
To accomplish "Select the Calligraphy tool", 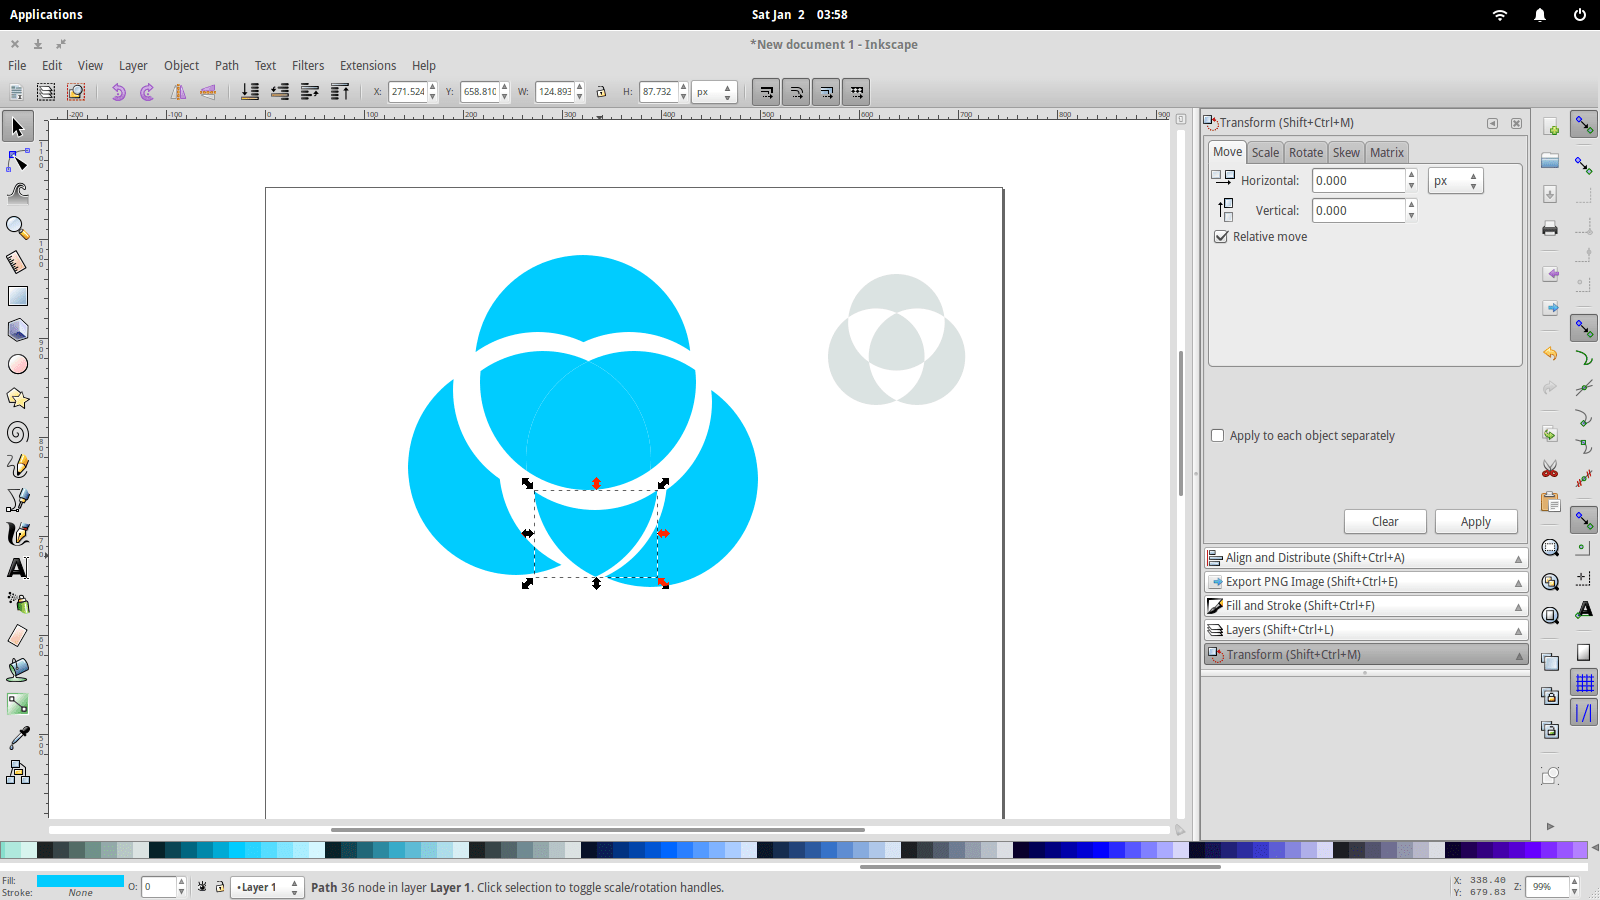I will [x=18, y=534].
